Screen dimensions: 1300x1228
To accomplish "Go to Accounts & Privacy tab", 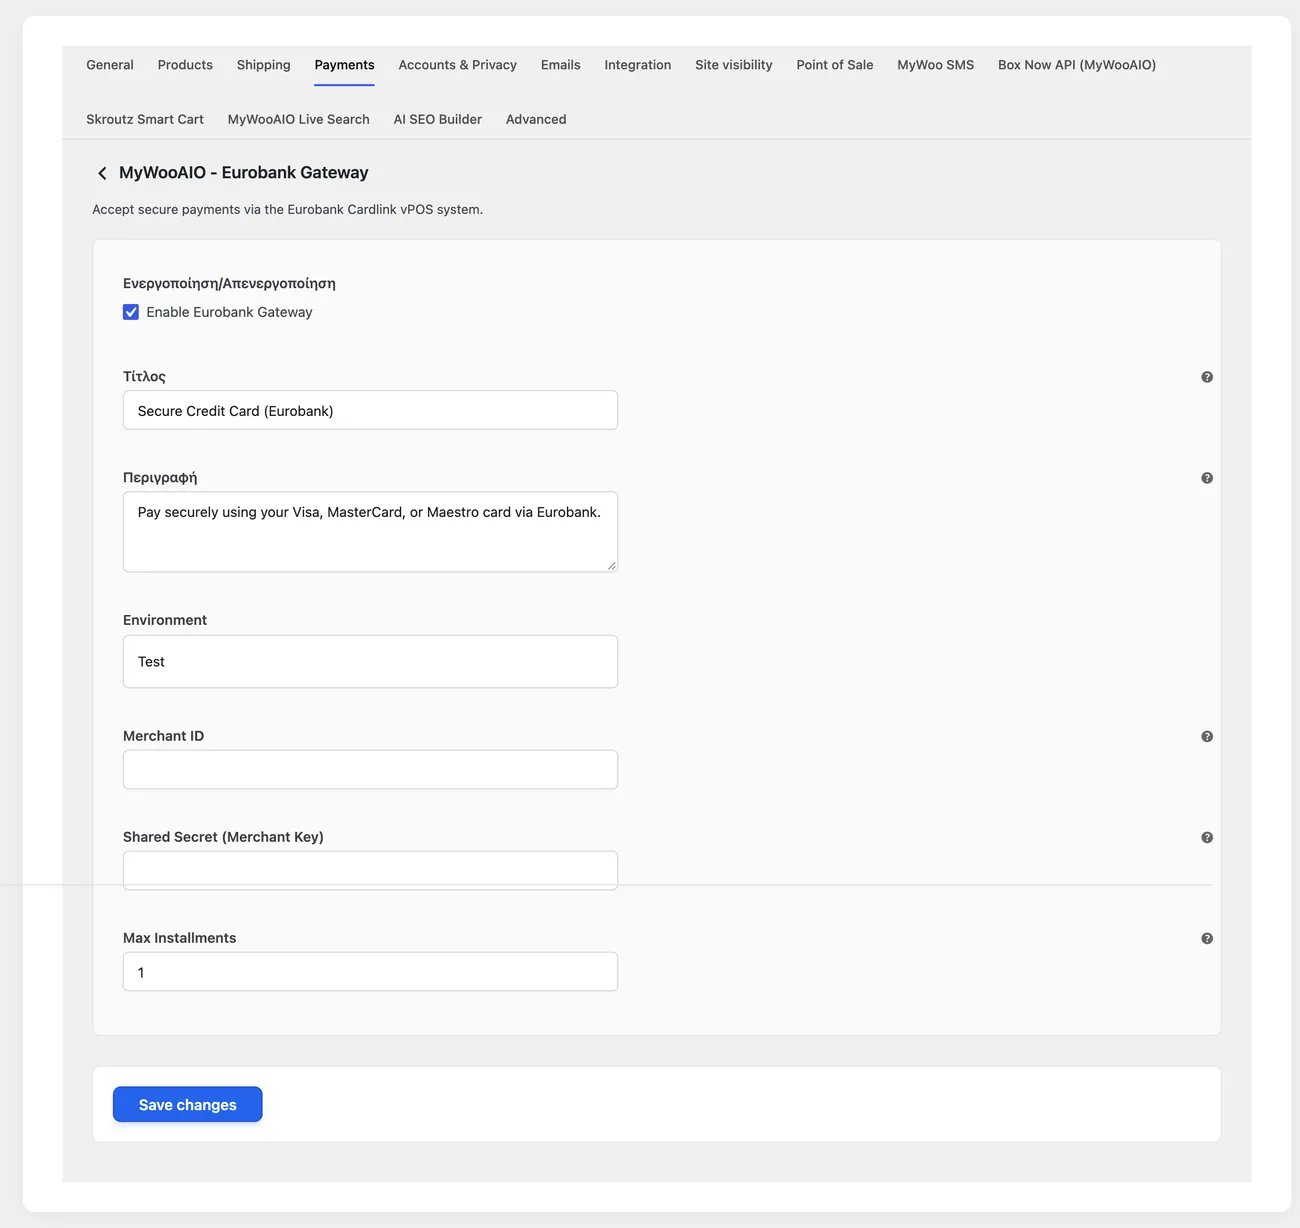I will (458, 65).
